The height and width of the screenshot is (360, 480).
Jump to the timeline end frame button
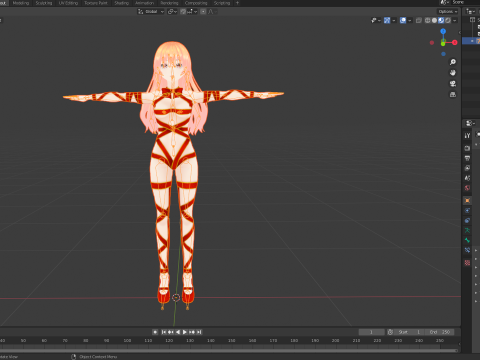(199, 332)
